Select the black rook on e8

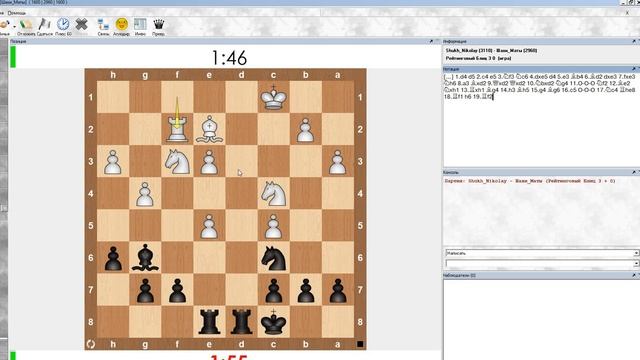[x=209, y=322]
